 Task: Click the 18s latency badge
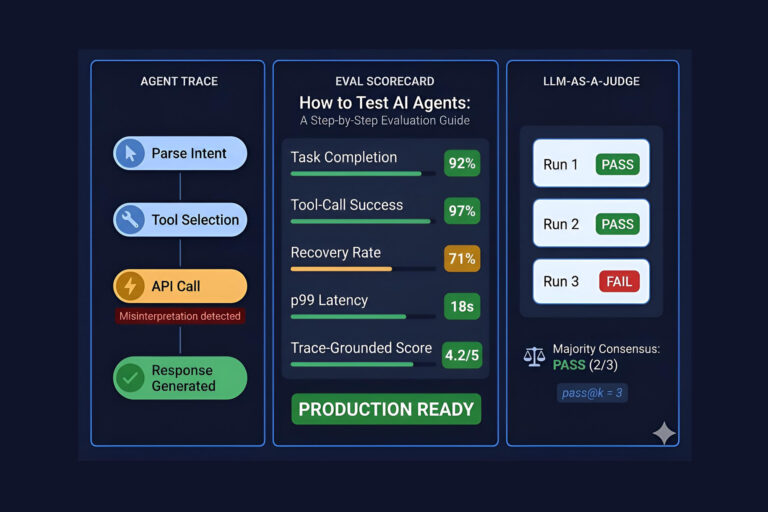point(462,306)
